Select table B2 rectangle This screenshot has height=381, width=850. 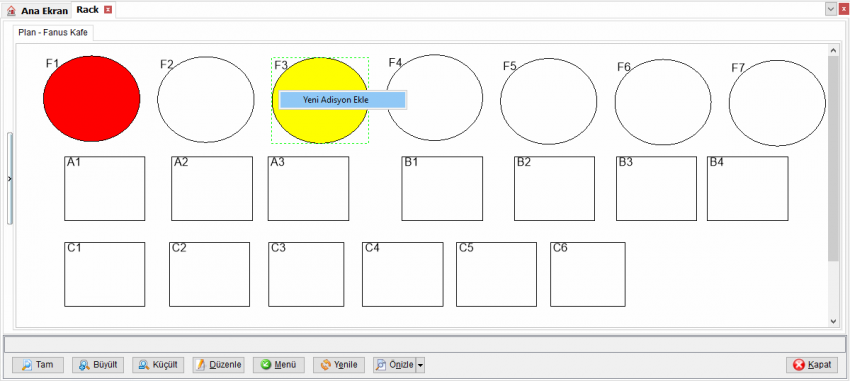pos(554,189)
